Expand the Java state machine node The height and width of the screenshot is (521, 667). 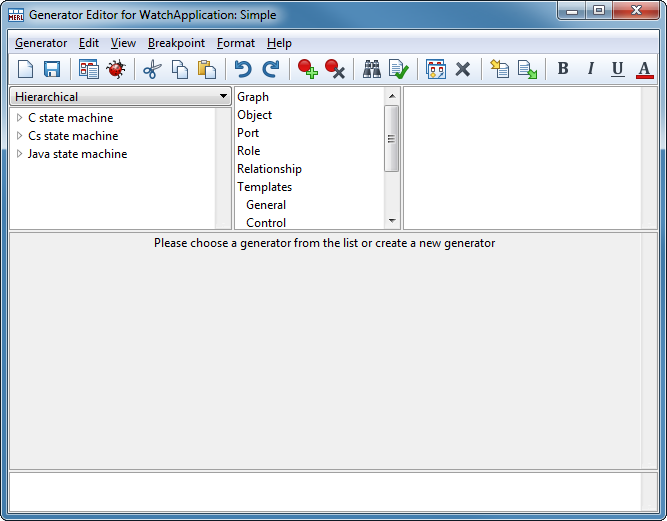(x=19, y=154)
